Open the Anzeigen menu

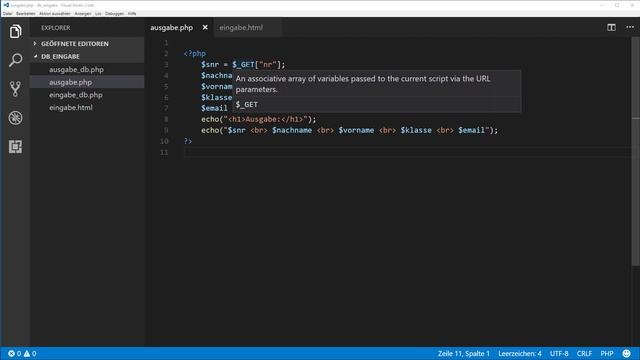(83, 13)
